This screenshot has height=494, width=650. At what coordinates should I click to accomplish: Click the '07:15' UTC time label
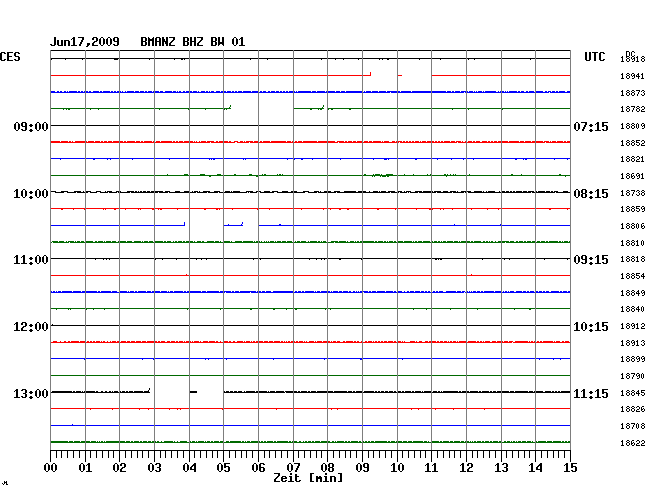(591, 126)
